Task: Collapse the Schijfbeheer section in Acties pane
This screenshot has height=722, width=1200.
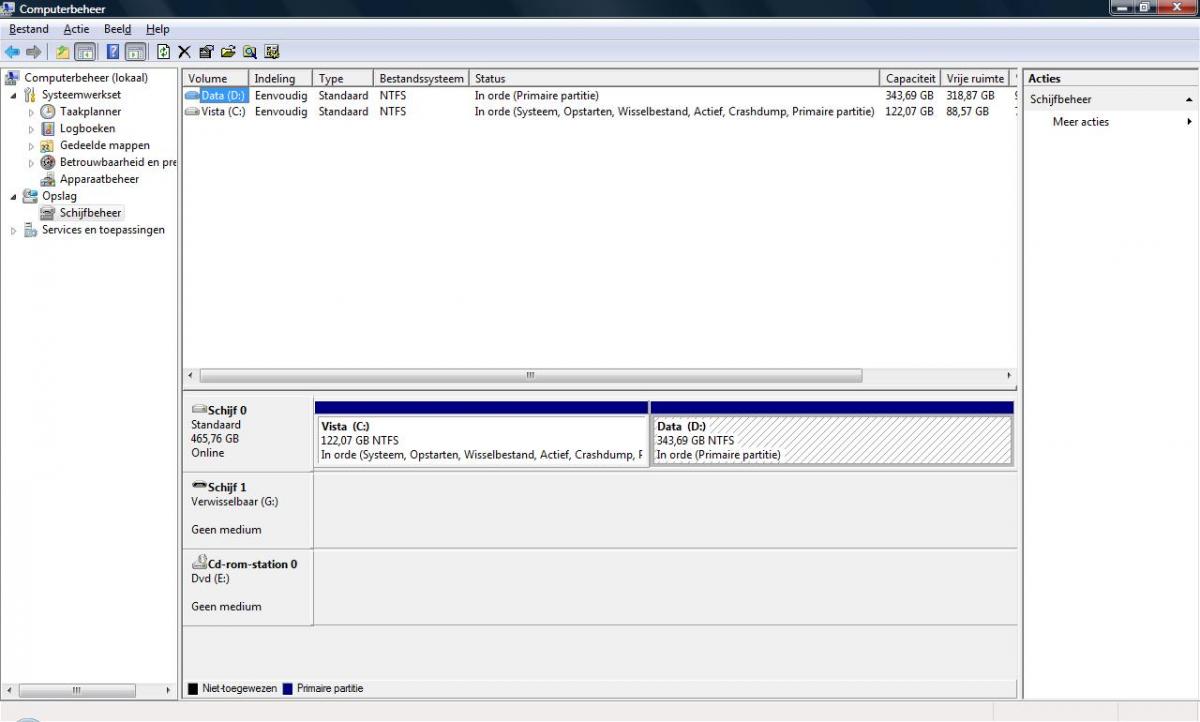Action: coord(1189,100)
